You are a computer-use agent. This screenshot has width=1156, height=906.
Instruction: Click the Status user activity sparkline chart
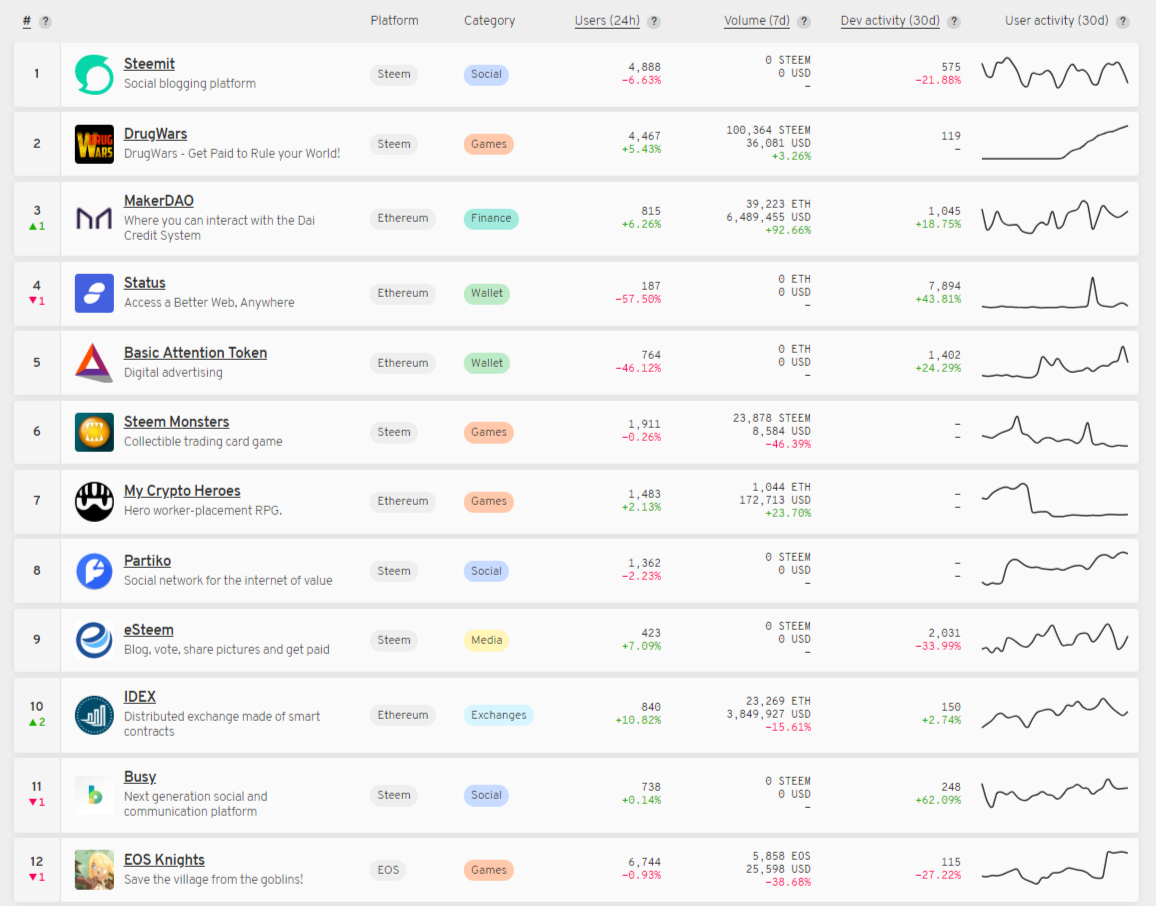click(1055, 293)
